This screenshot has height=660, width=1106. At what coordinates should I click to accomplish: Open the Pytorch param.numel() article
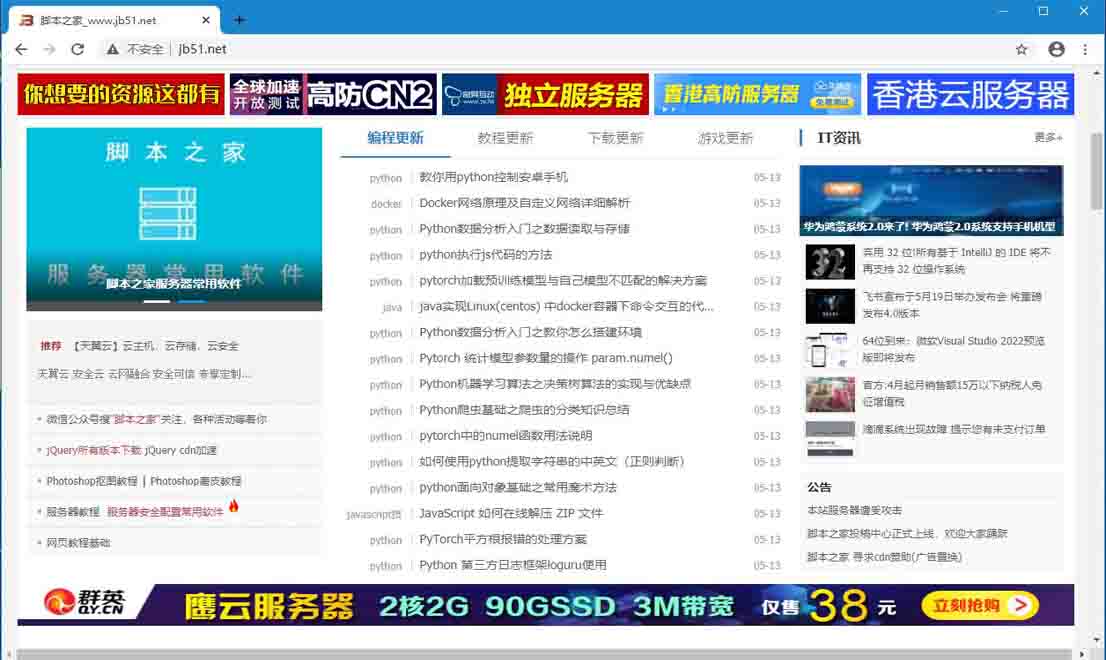(x=546, y=358)
